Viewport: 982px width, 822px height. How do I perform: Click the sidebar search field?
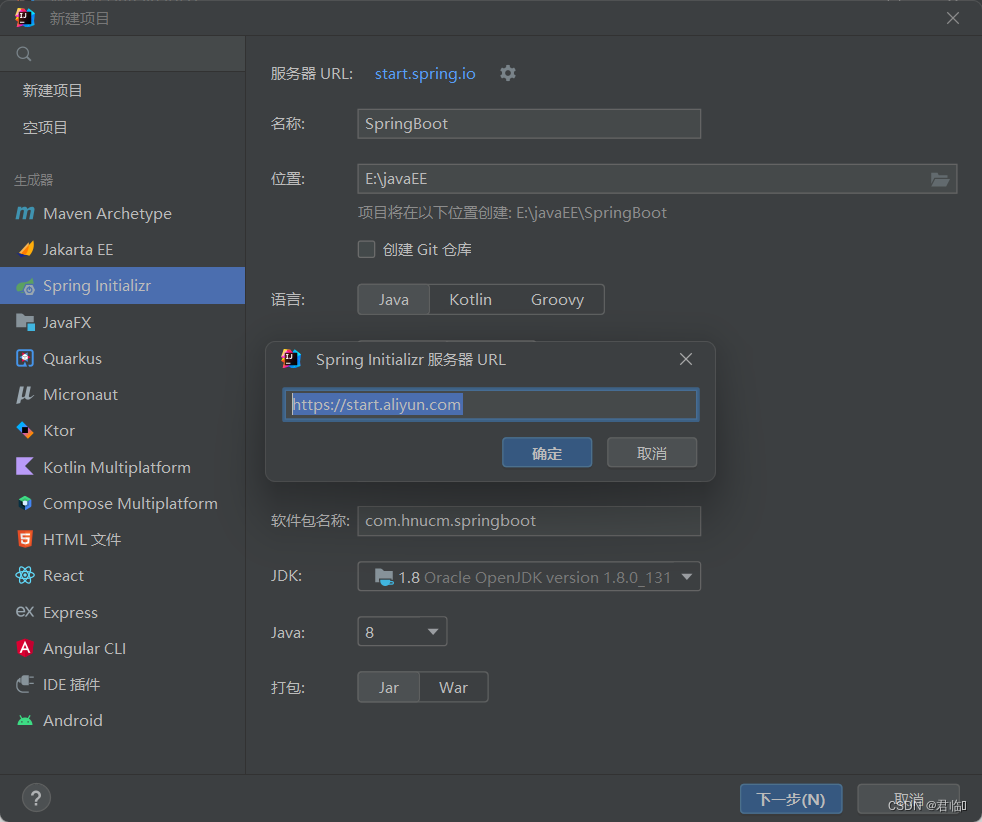[122, 54]
